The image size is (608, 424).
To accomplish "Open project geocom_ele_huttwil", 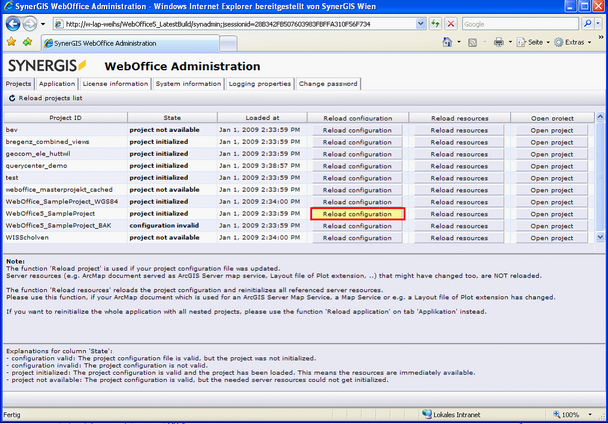I will coord(552,154).
